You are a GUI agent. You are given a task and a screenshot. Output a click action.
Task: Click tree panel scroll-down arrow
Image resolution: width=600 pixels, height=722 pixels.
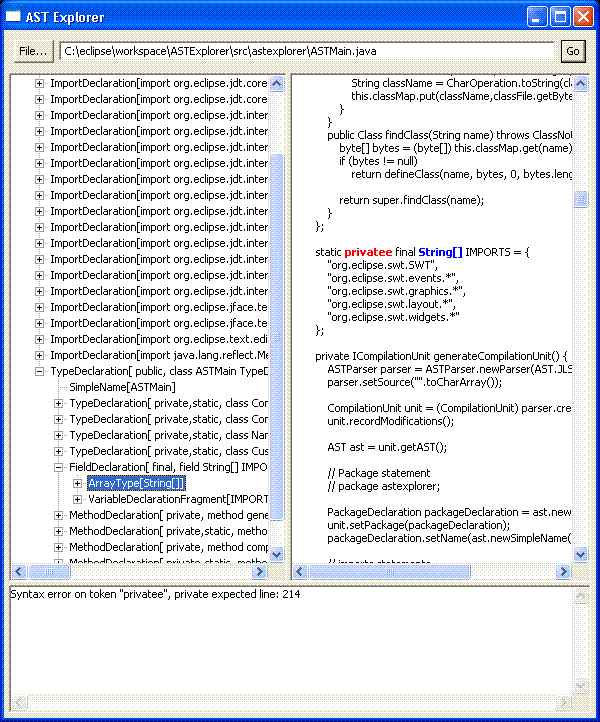click(x=277, y=554)
